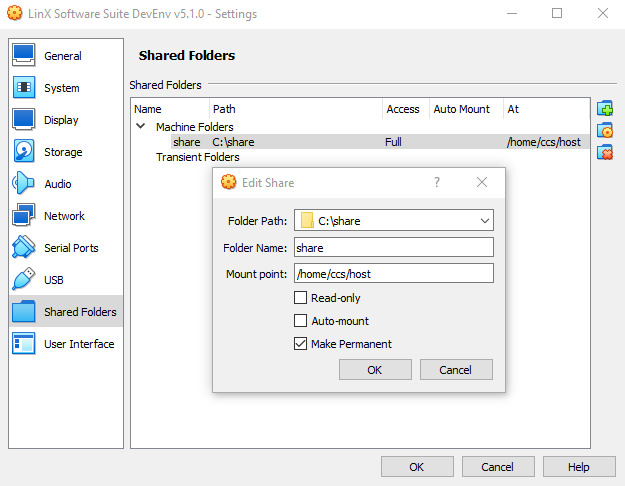Click the Mount point input field

[394, 273]
